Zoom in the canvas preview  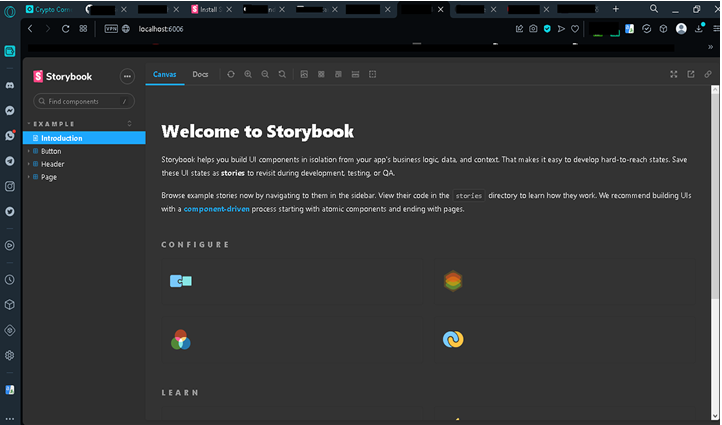coord(248,74)
